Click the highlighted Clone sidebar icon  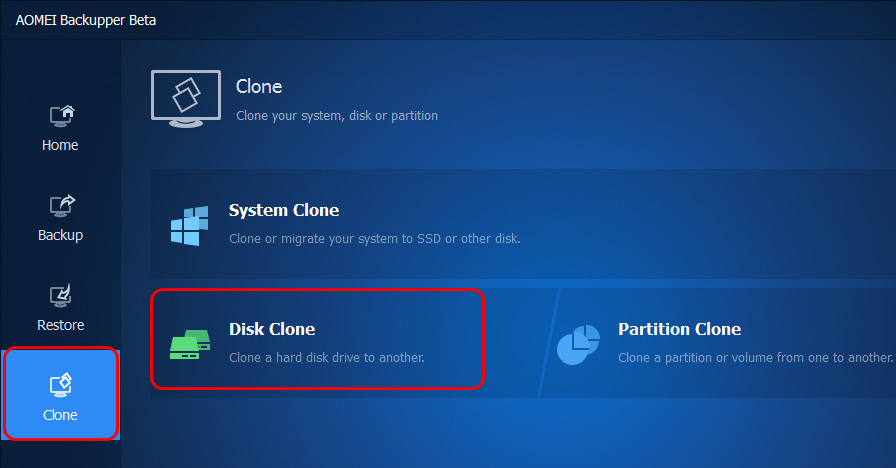point(60,384)
